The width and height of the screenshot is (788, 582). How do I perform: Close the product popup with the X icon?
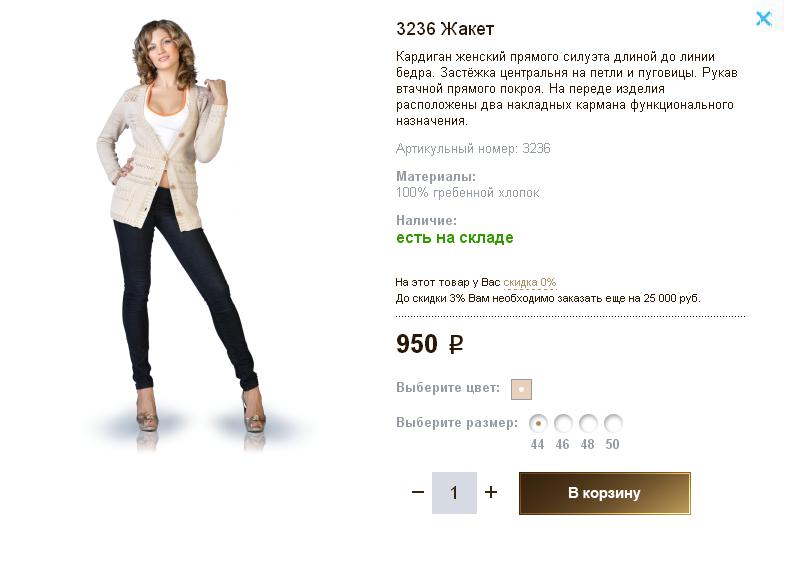(x=764, y=18)
